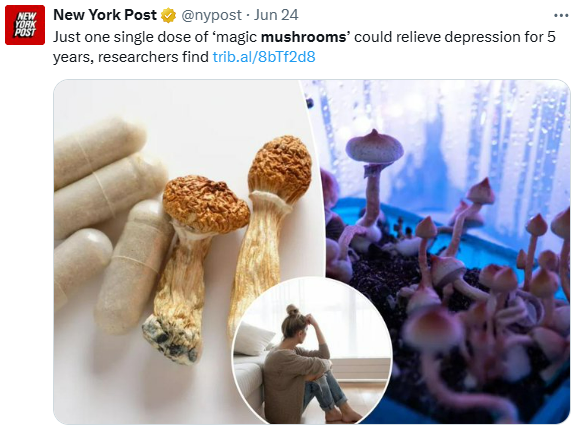577x426 pixels.
Task: Click the bottom-most capsule beside the mushroom stem
Action: click(131, 267)
